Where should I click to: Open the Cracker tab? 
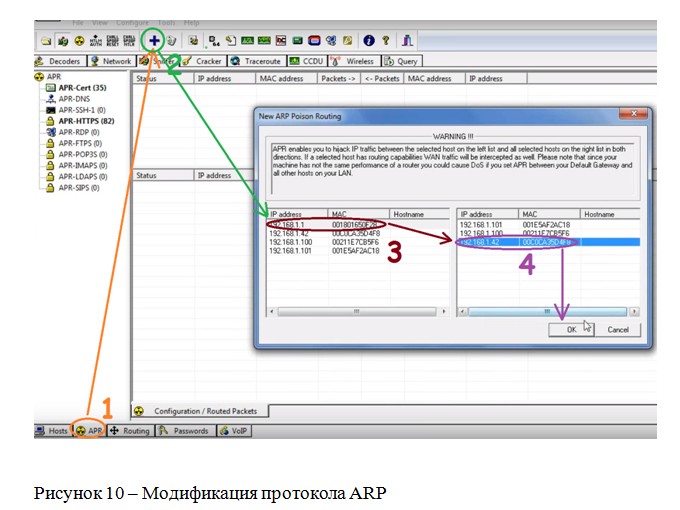coord(204,61)
